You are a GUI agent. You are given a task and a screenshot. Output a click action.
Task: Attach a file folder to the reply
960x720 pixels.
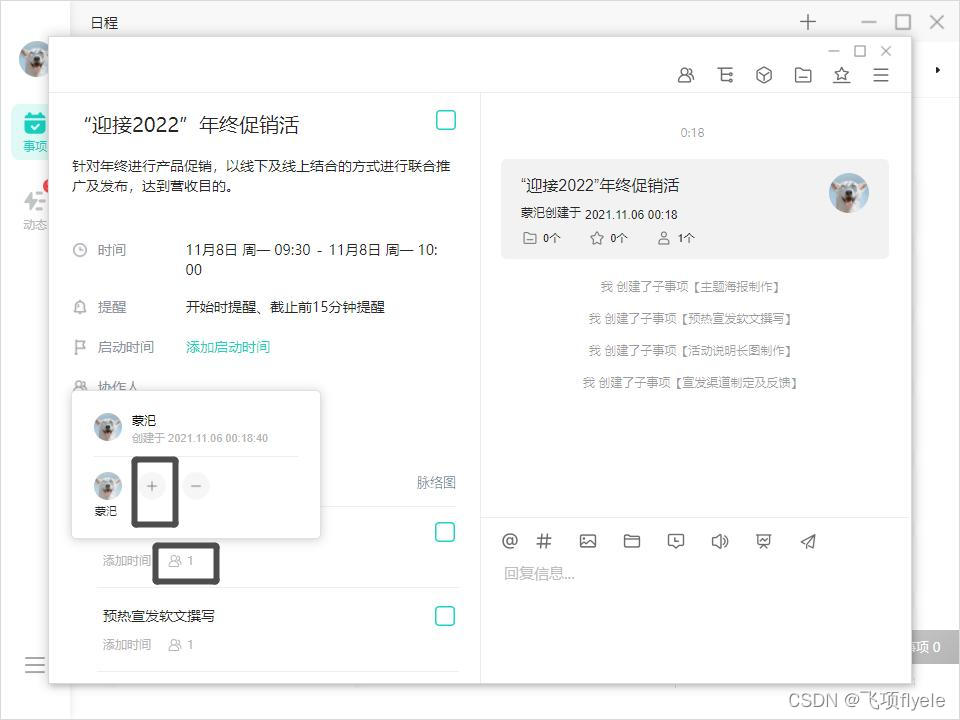[x=631, y=541]
